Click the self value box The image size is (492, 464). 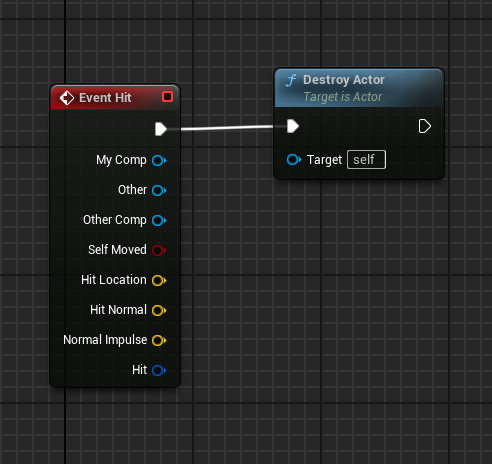(366, 160)
